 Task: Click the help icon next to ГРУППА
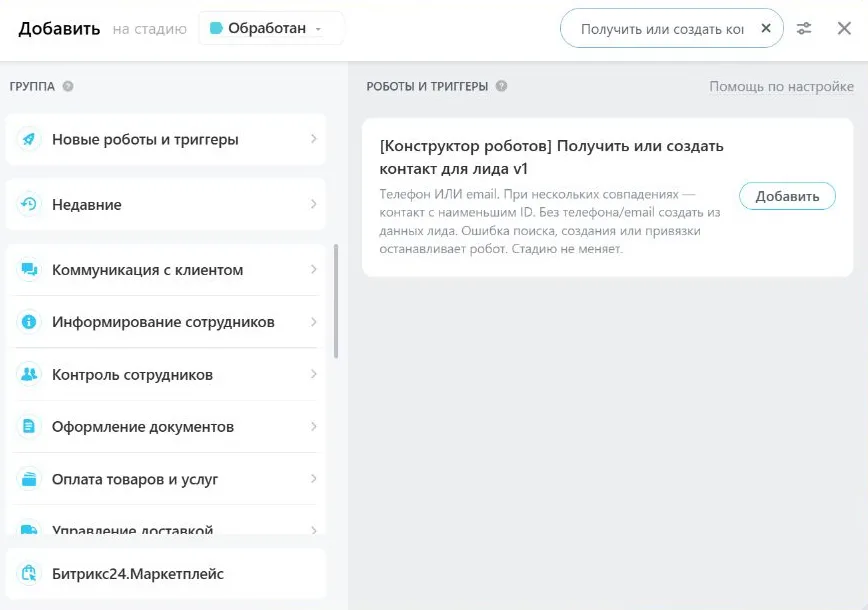(68, 86)
